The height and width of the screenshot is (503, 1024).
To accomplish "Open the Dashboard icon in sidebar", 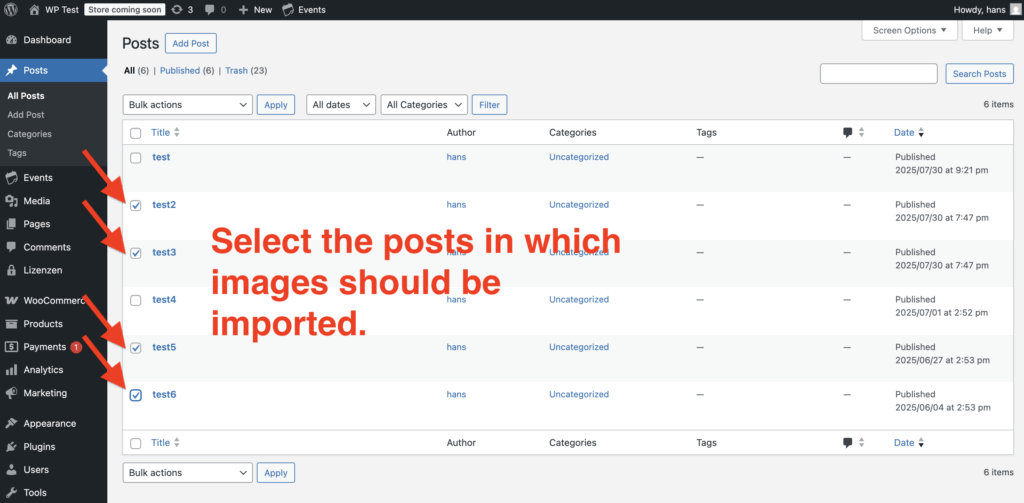I will (x=12, y=40).
